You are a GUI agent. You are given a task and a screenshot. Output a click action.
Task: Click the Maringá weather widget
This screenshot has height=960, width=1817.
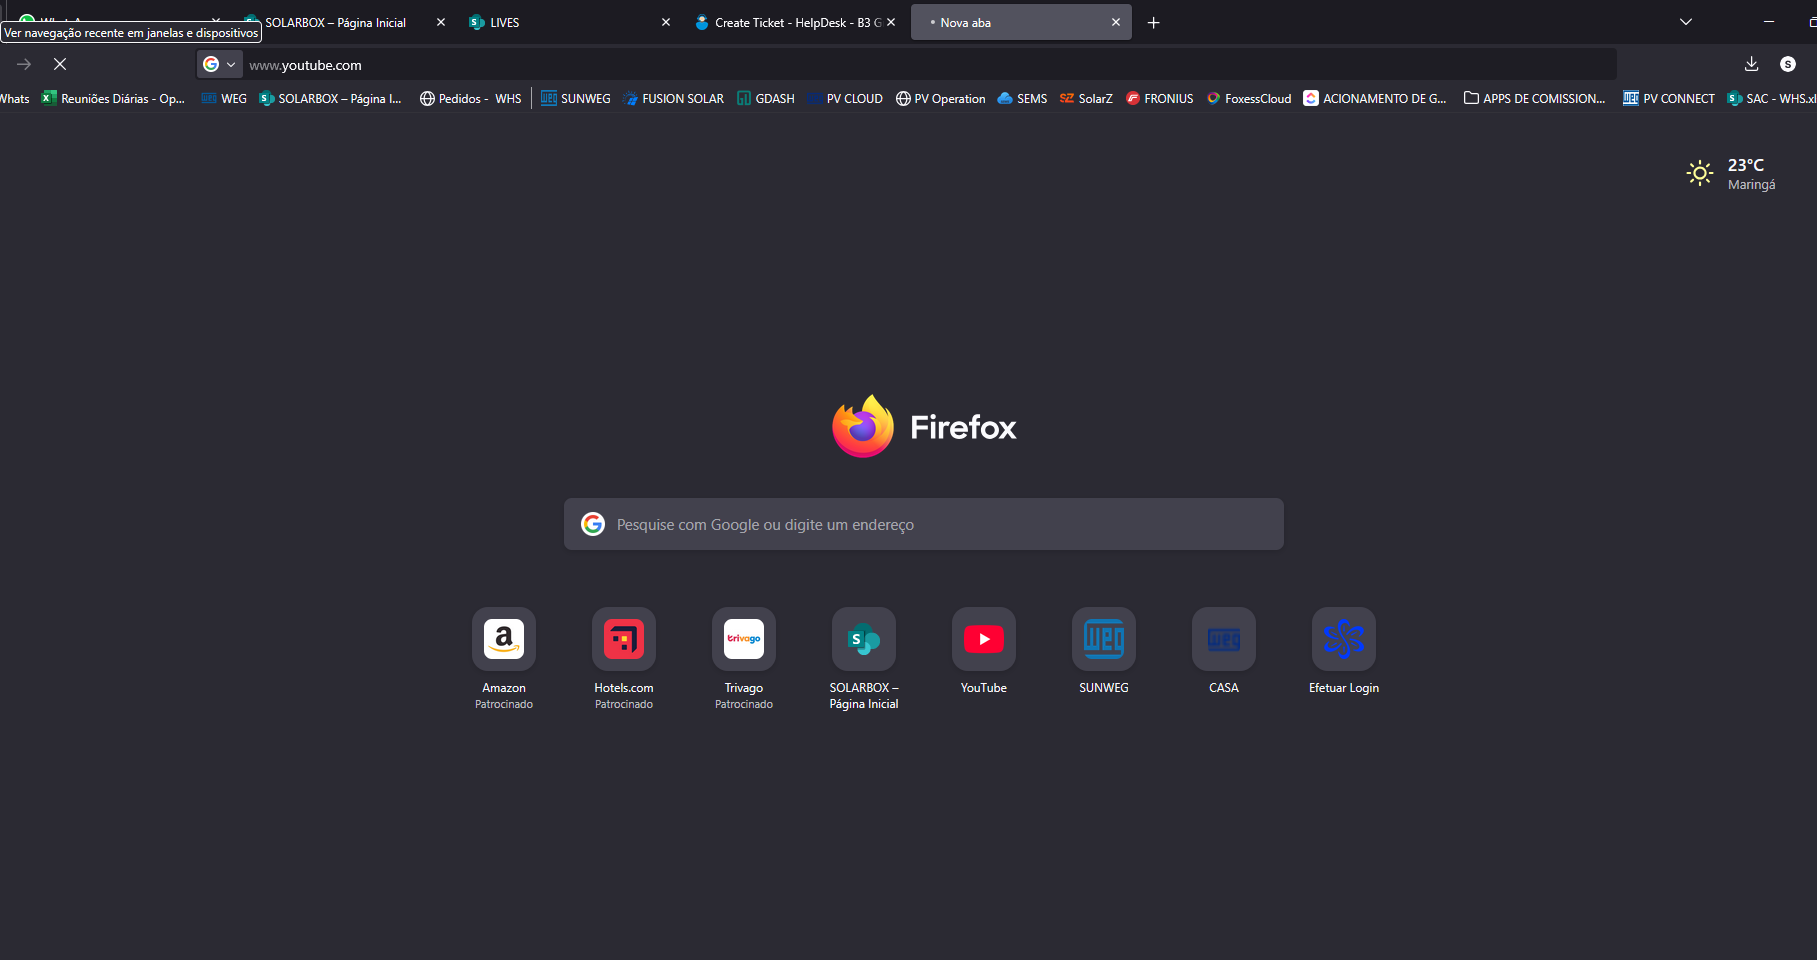[x=1731, y=174]
